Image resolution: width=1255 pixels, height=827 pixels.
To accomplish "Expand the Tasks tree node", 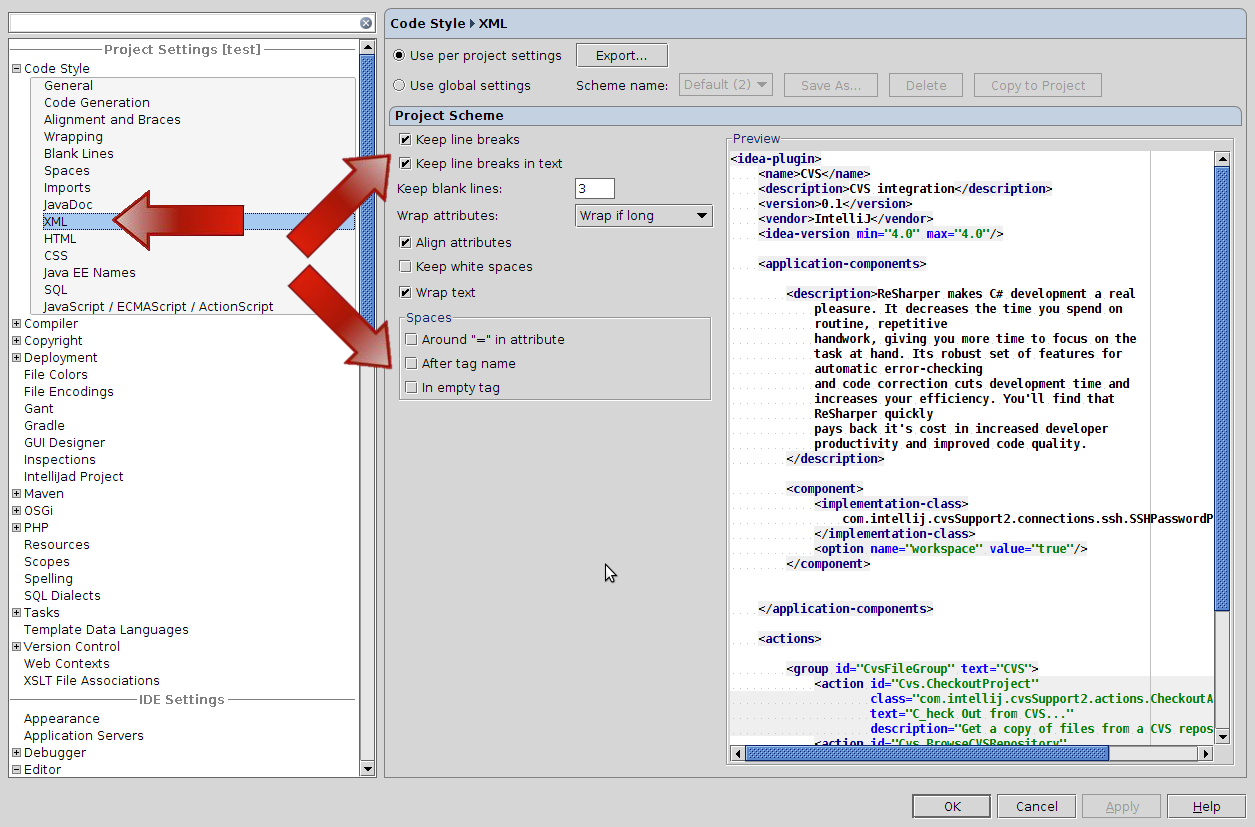I will (16, 613).
